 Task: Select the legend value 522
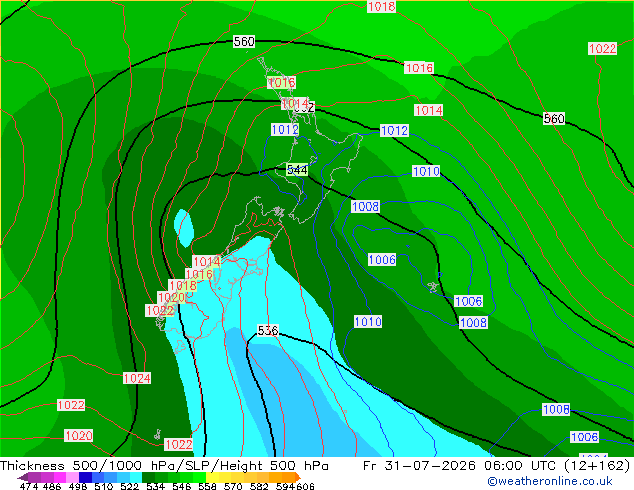point(129,486)
